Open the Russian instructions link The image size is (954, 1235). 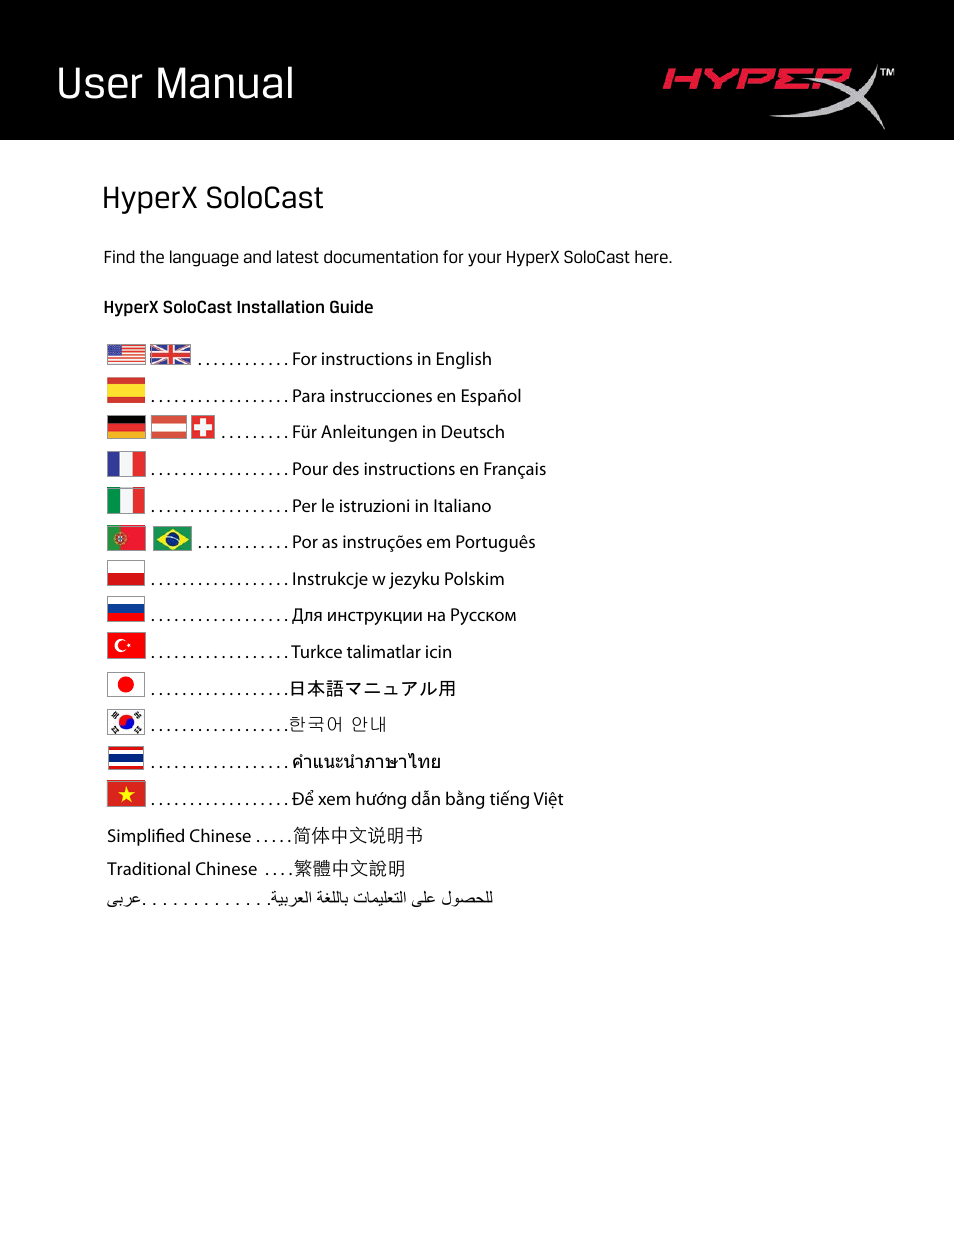pos(404,615)
